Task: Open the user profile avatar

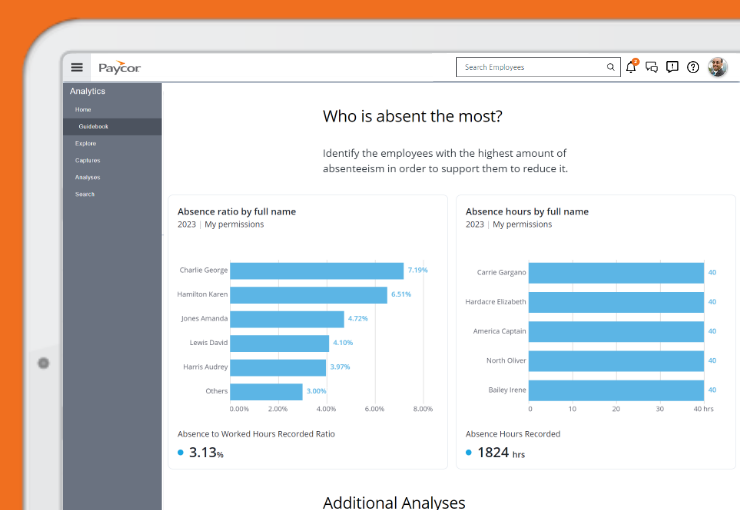Action: coord(718,67)
